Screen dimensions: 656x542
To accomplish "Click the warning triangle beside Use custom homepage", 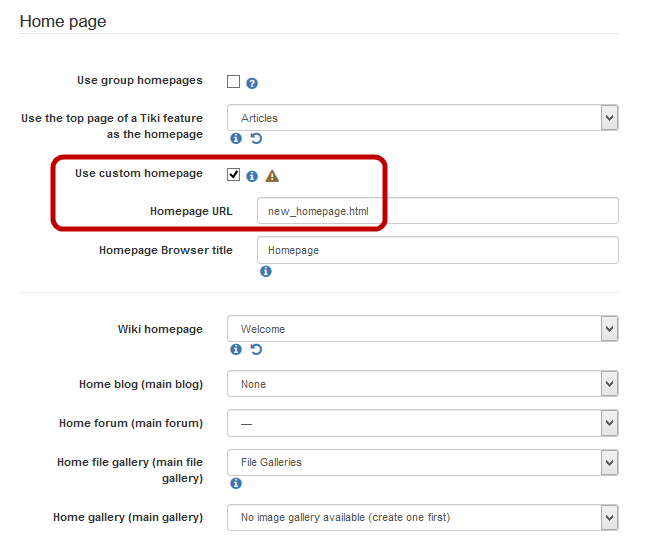I will point(272,176).
